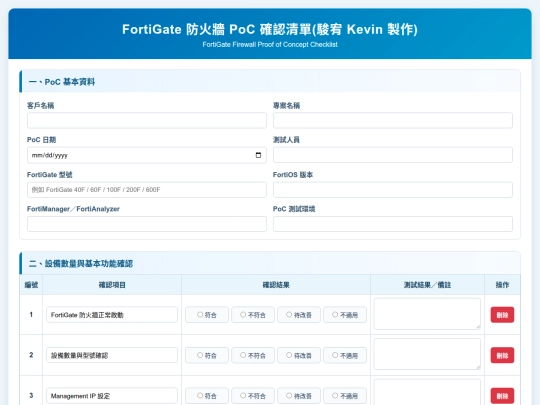This screenshot has width=540, height=405.
Task: Click the 客戶名稱 input field
Action: click(x=147, y=121)
